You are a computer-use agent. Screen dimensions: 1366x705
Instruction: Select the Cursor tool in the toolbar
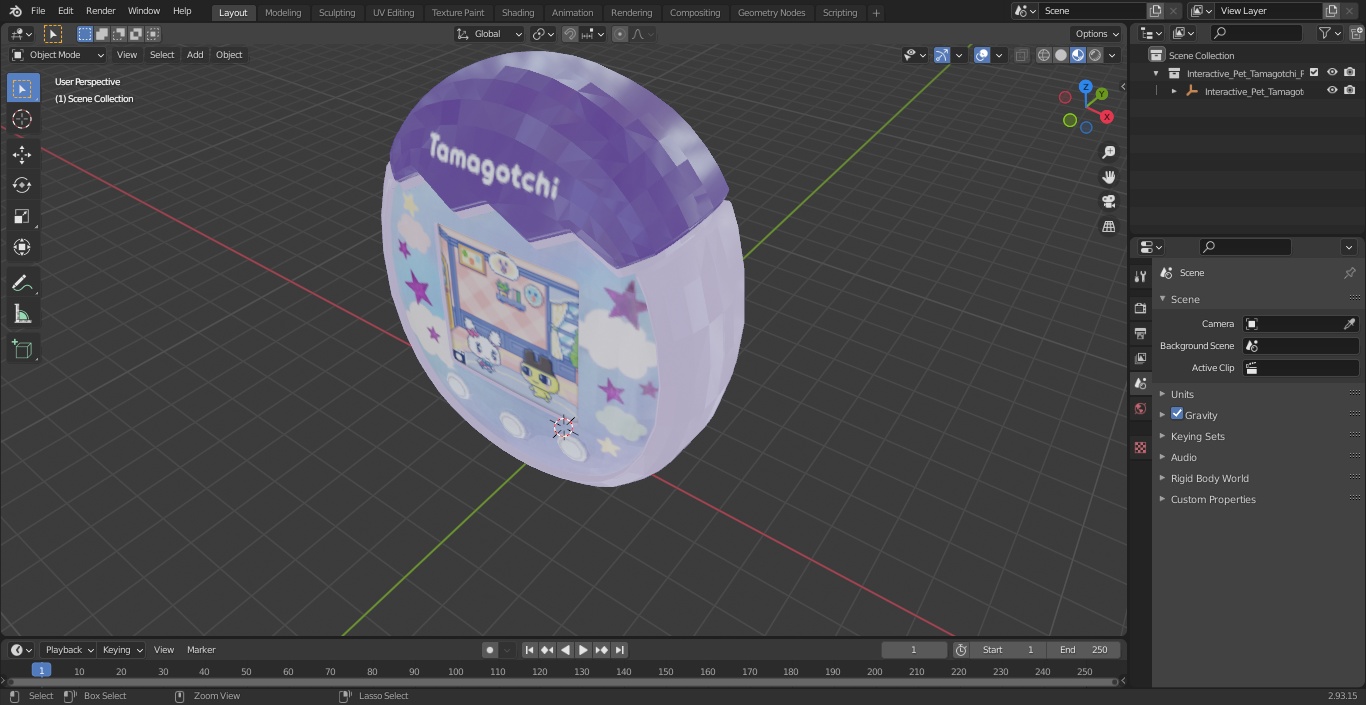pos(22,119)
